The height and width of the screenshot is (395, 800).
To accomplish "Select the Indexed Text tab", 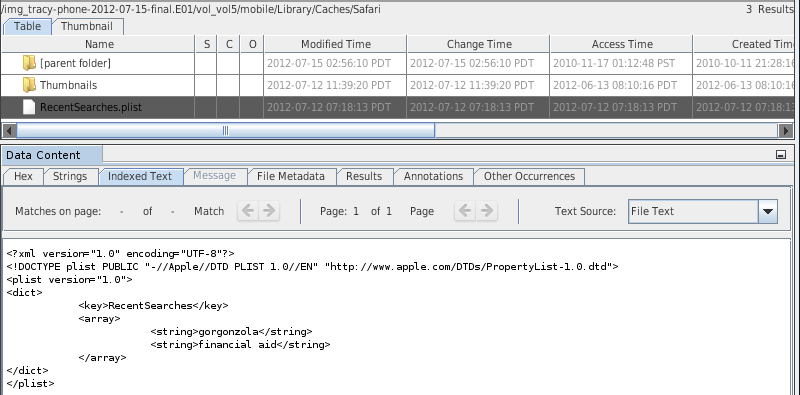I will point(140,177).
